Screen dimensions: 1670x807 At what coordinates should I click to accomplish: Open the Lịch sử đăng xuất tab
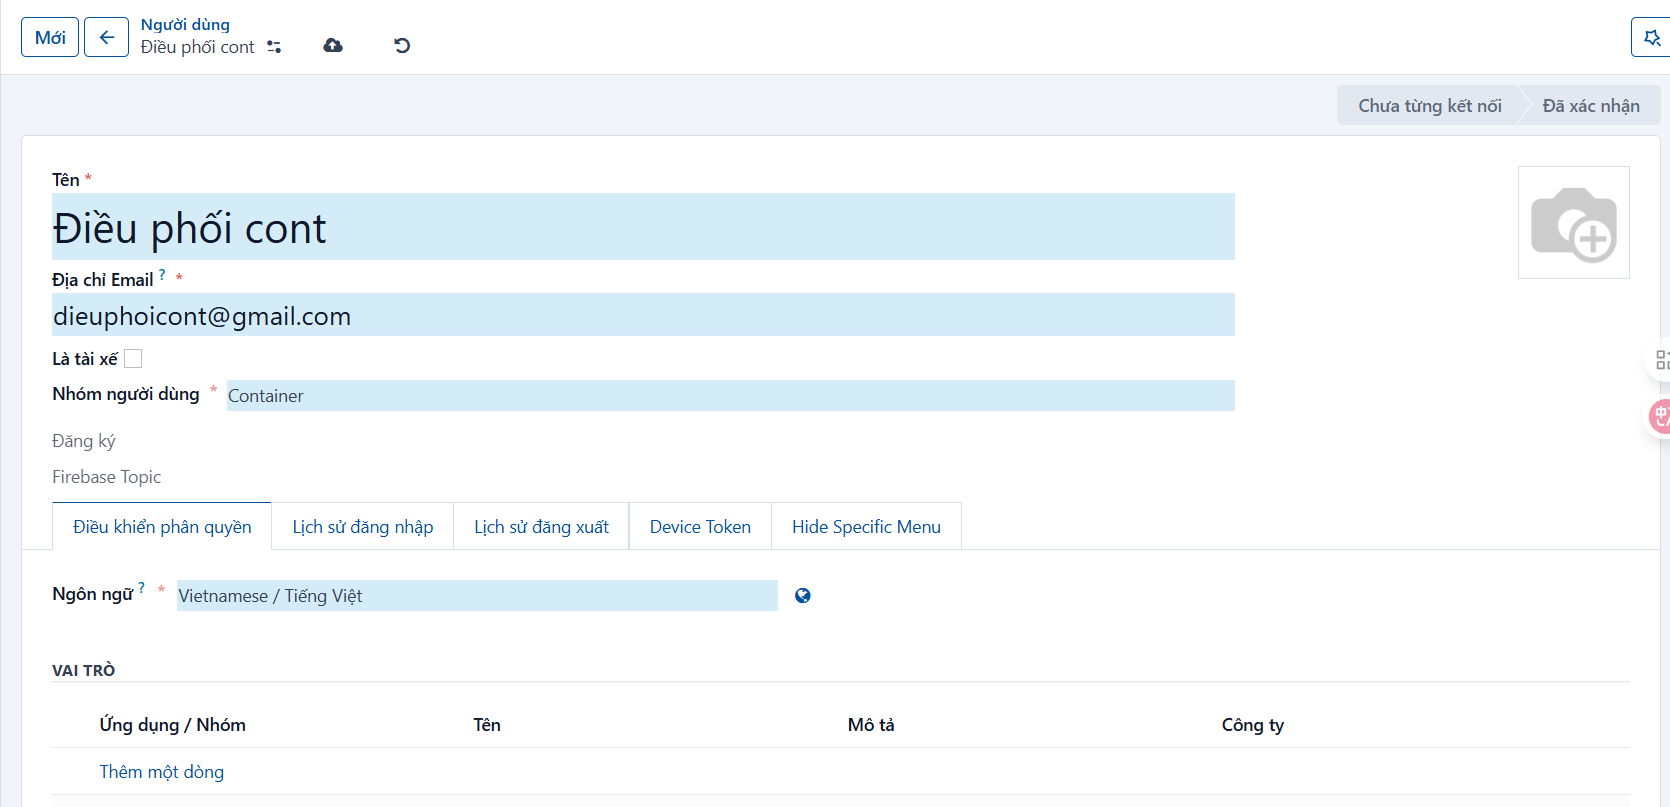(541, 527)
